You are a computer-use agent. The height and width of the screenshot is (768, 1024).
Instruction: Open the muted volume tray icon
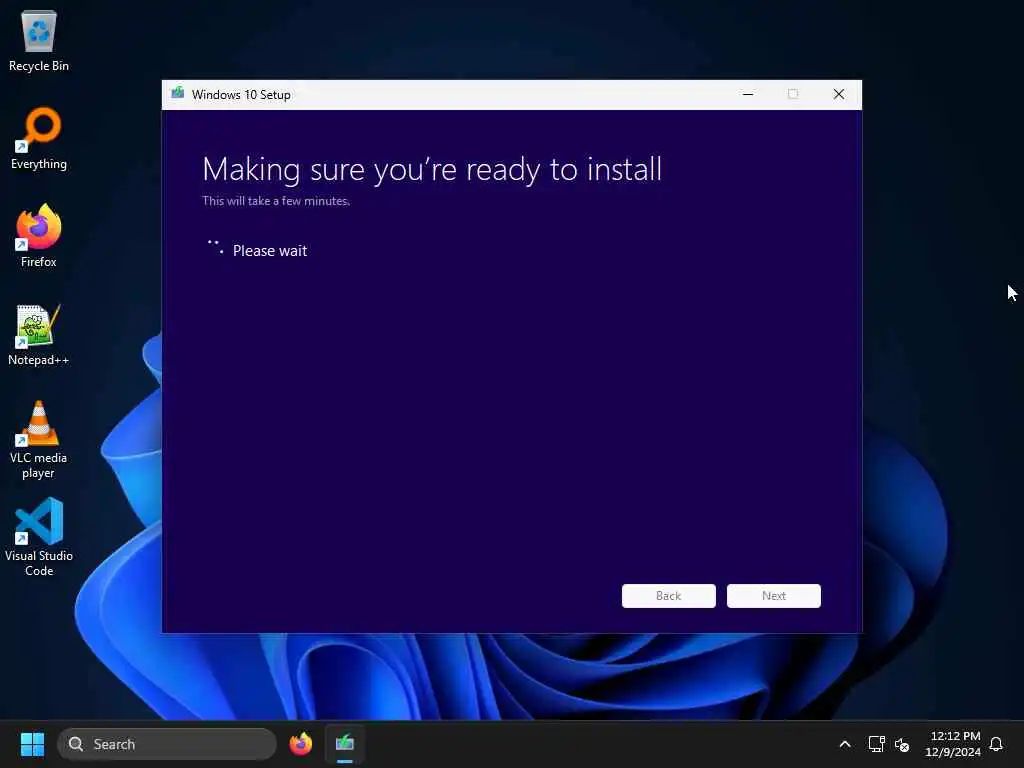[902, 744]
